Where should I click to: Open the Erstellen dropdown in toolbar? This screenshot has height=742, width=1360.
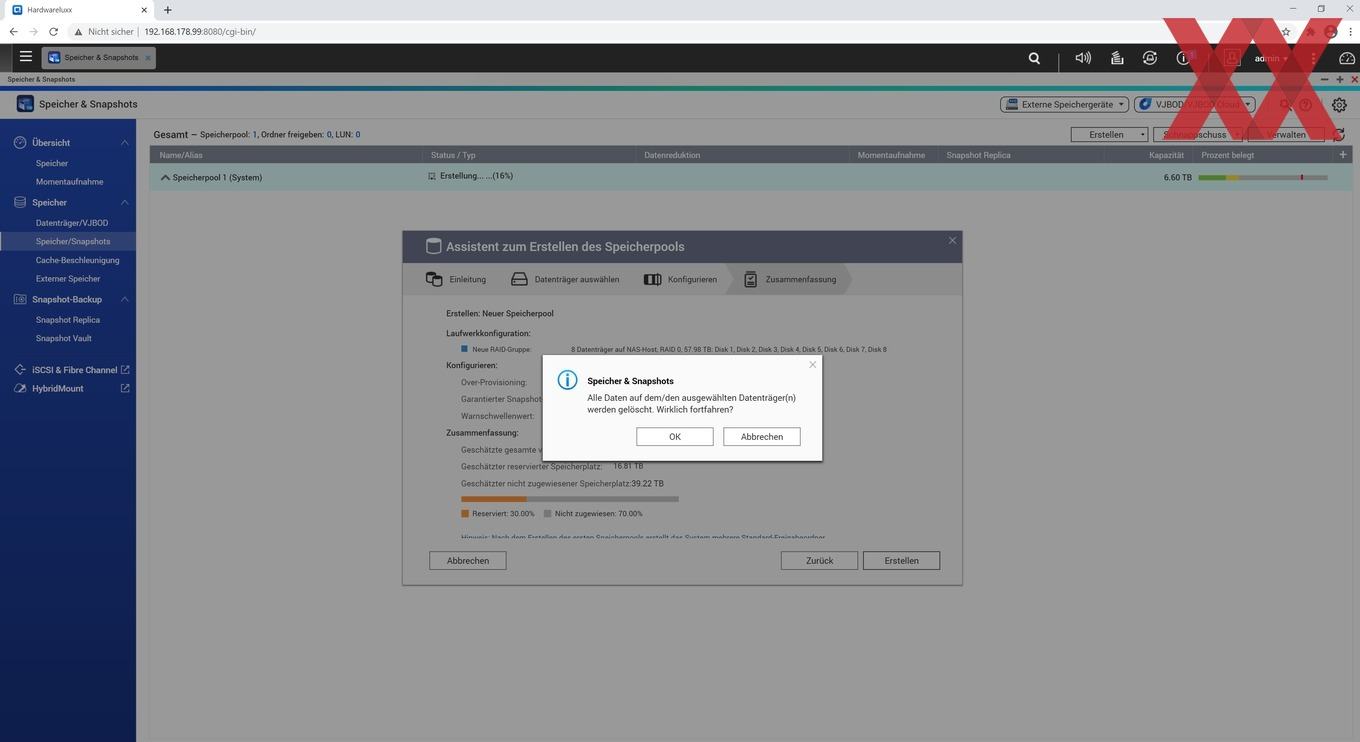pos(1109,134)
